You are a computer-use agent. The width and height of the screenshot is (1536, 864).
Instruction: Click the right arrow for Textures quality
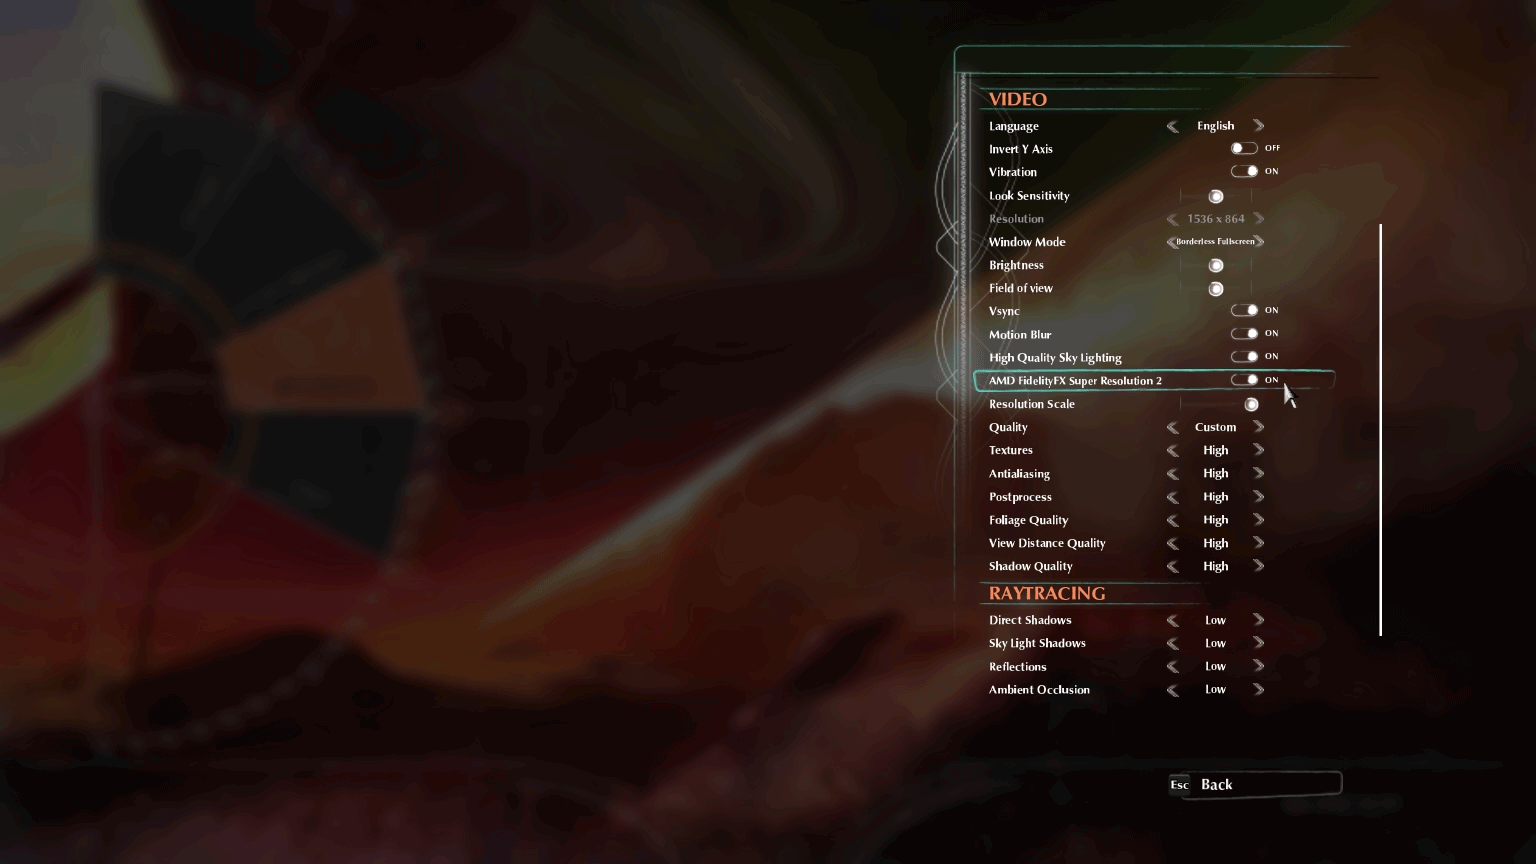click(1259, 450)
